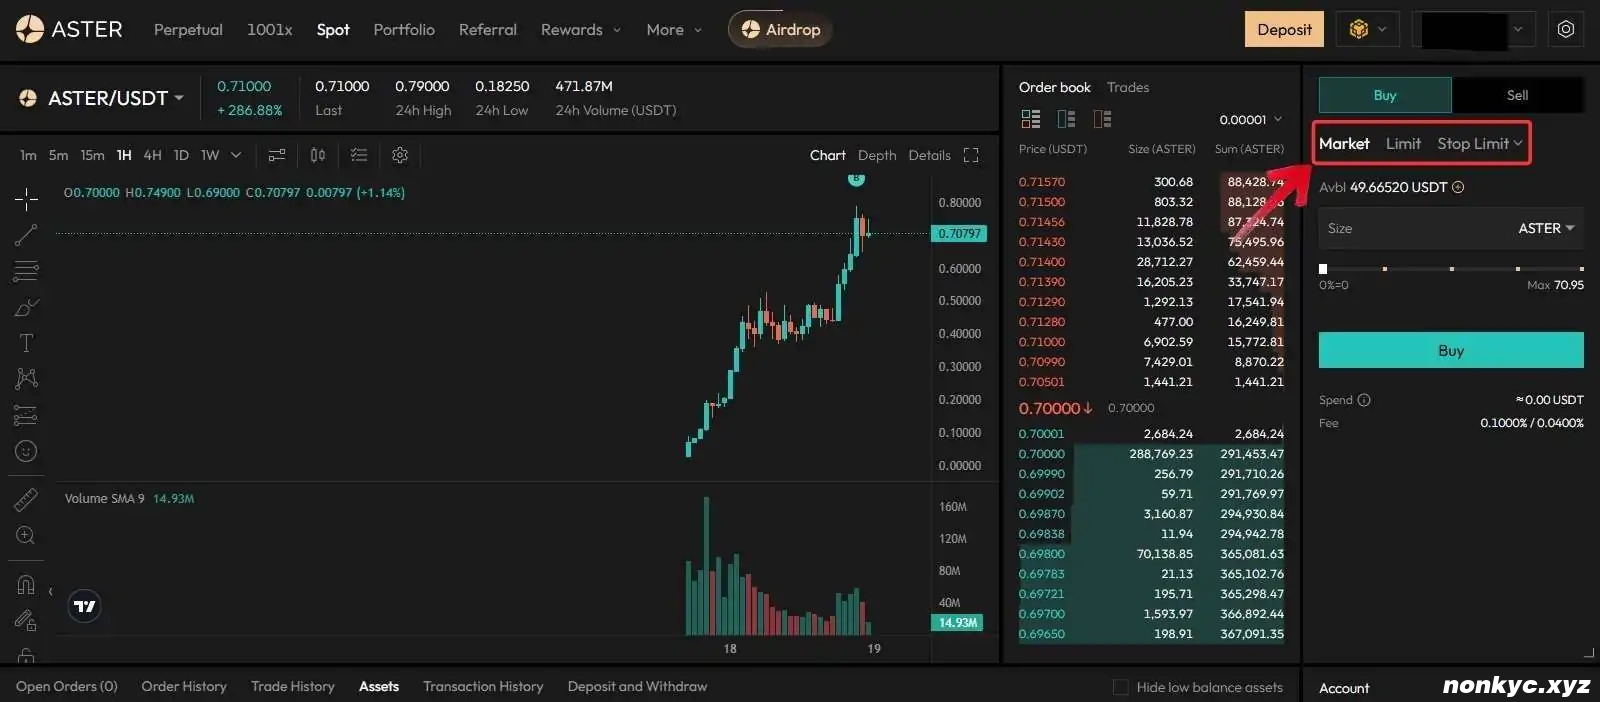Switch to the Trade History tab
The image size is (1600, 702).
(x=292, y=686)
